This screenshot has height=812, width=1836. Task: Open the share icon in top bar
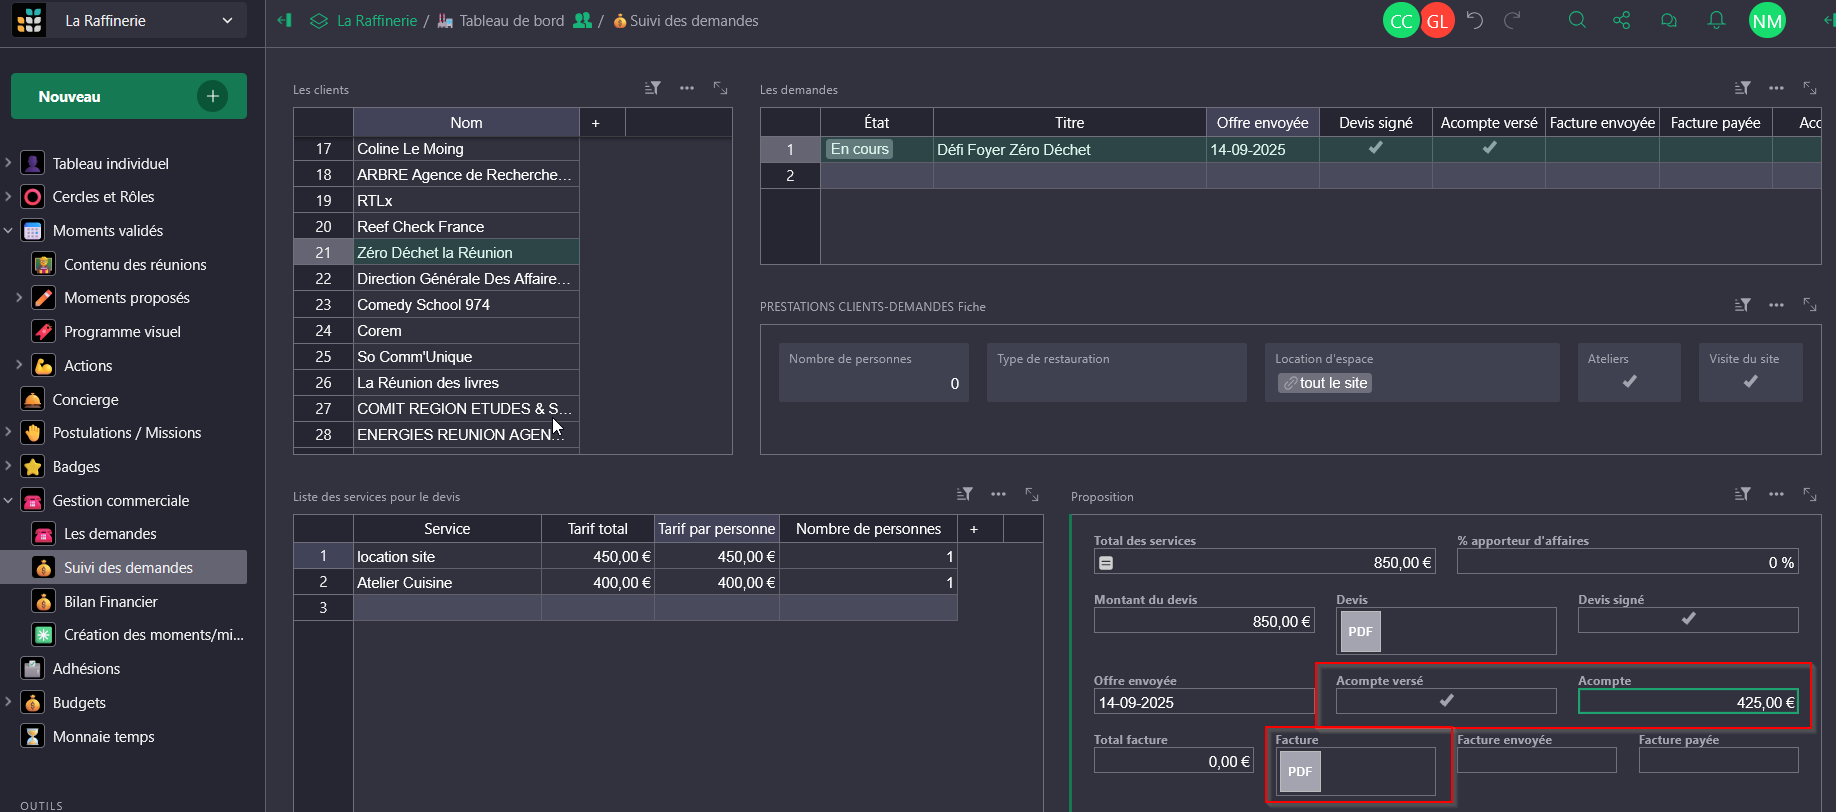pyautogui.click(x=1621, y=20)
